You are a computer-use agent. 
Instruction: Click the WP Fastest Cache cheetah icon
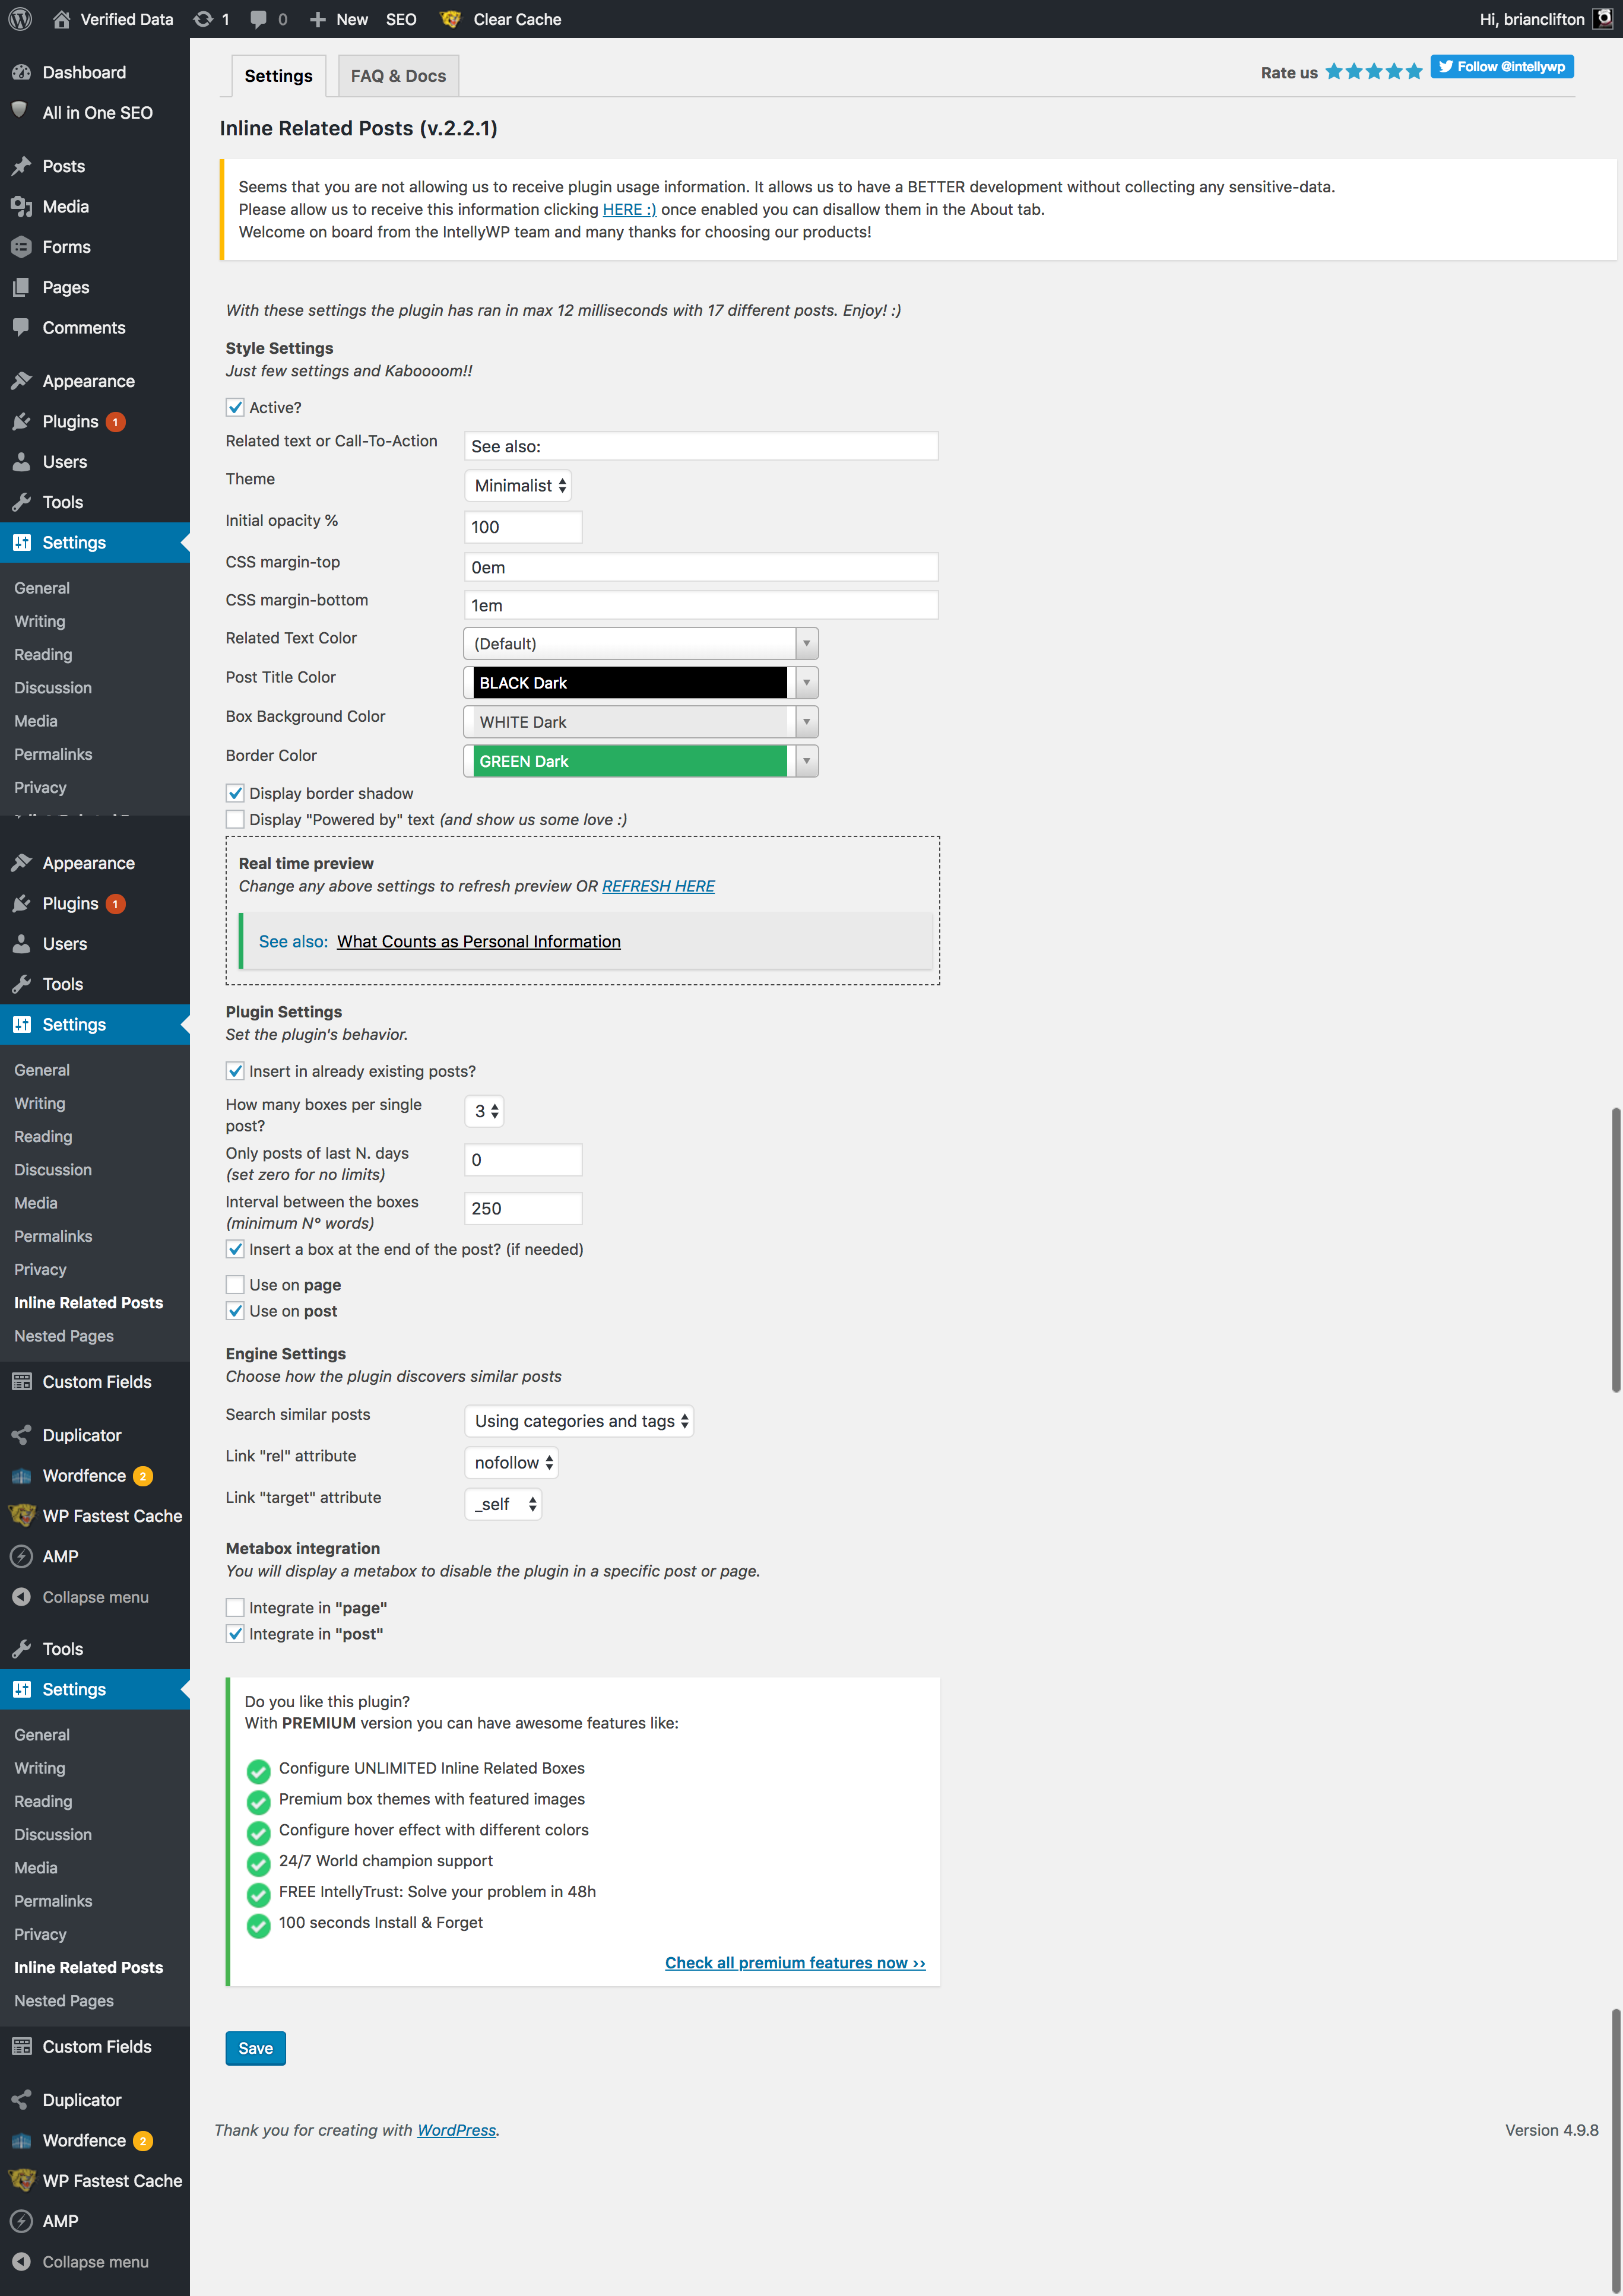click(21, 1516)
